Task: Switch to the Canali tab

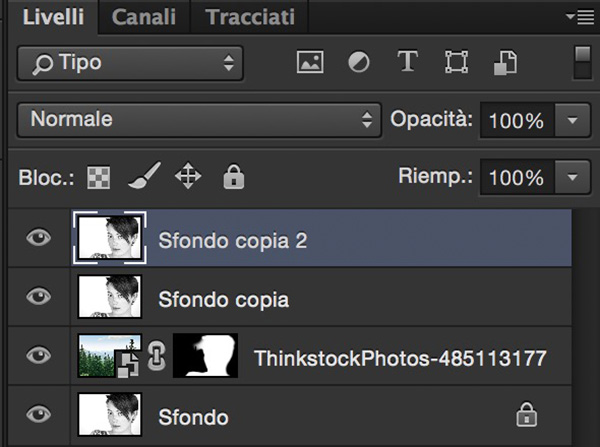Action: click(144, 17)
